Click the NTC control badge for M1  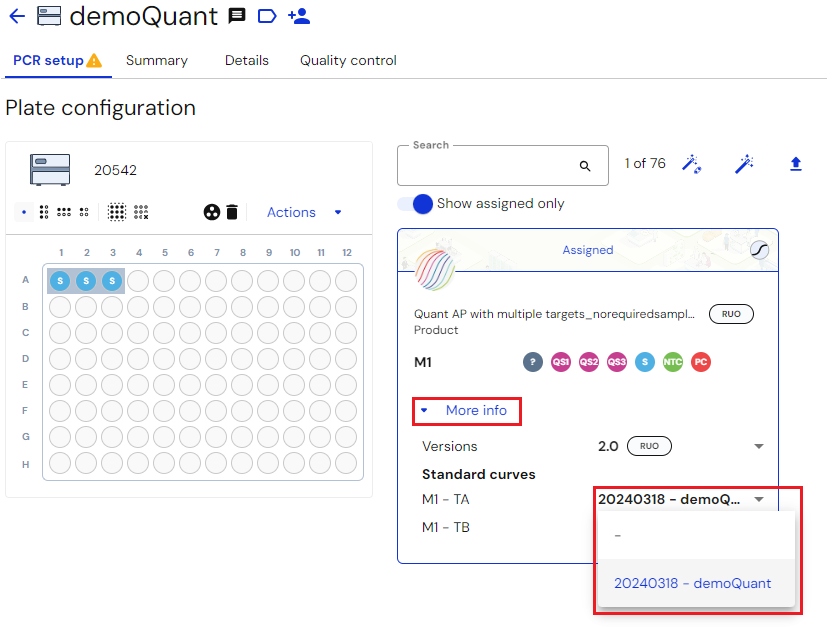(672, 362)
